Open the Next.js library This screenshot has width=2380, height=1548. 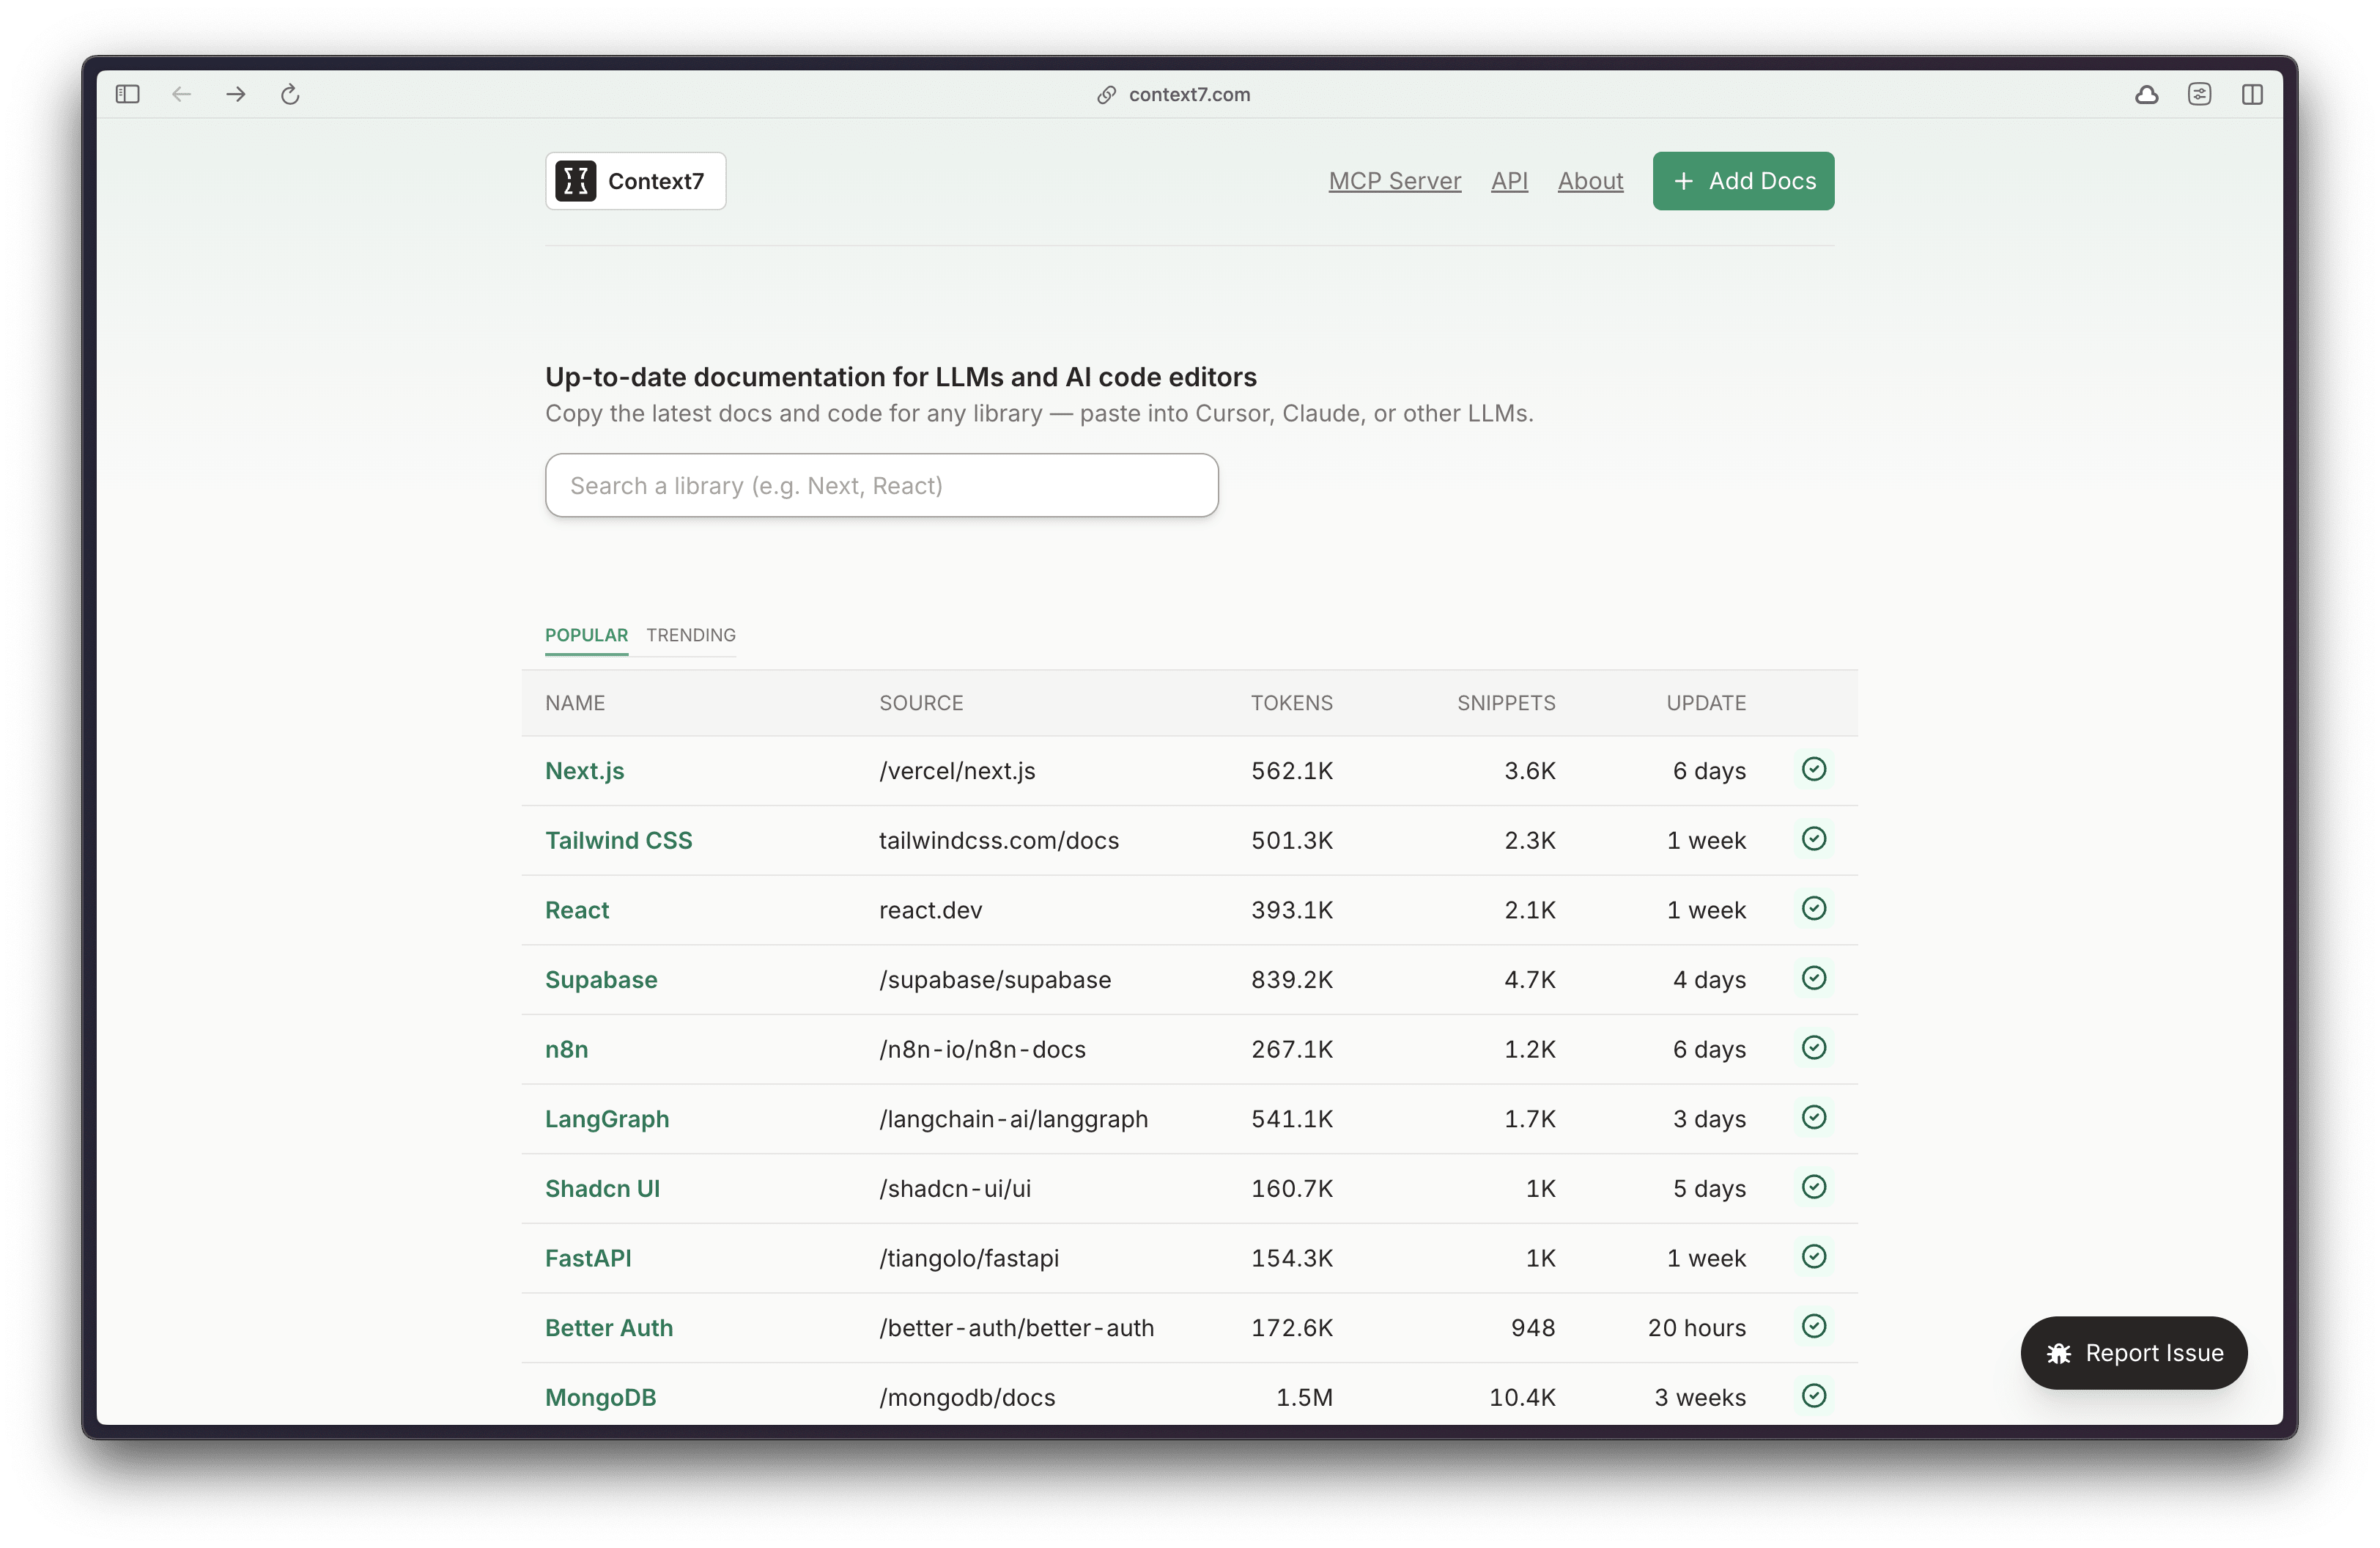pyautogui.click(x=584, y=771)
